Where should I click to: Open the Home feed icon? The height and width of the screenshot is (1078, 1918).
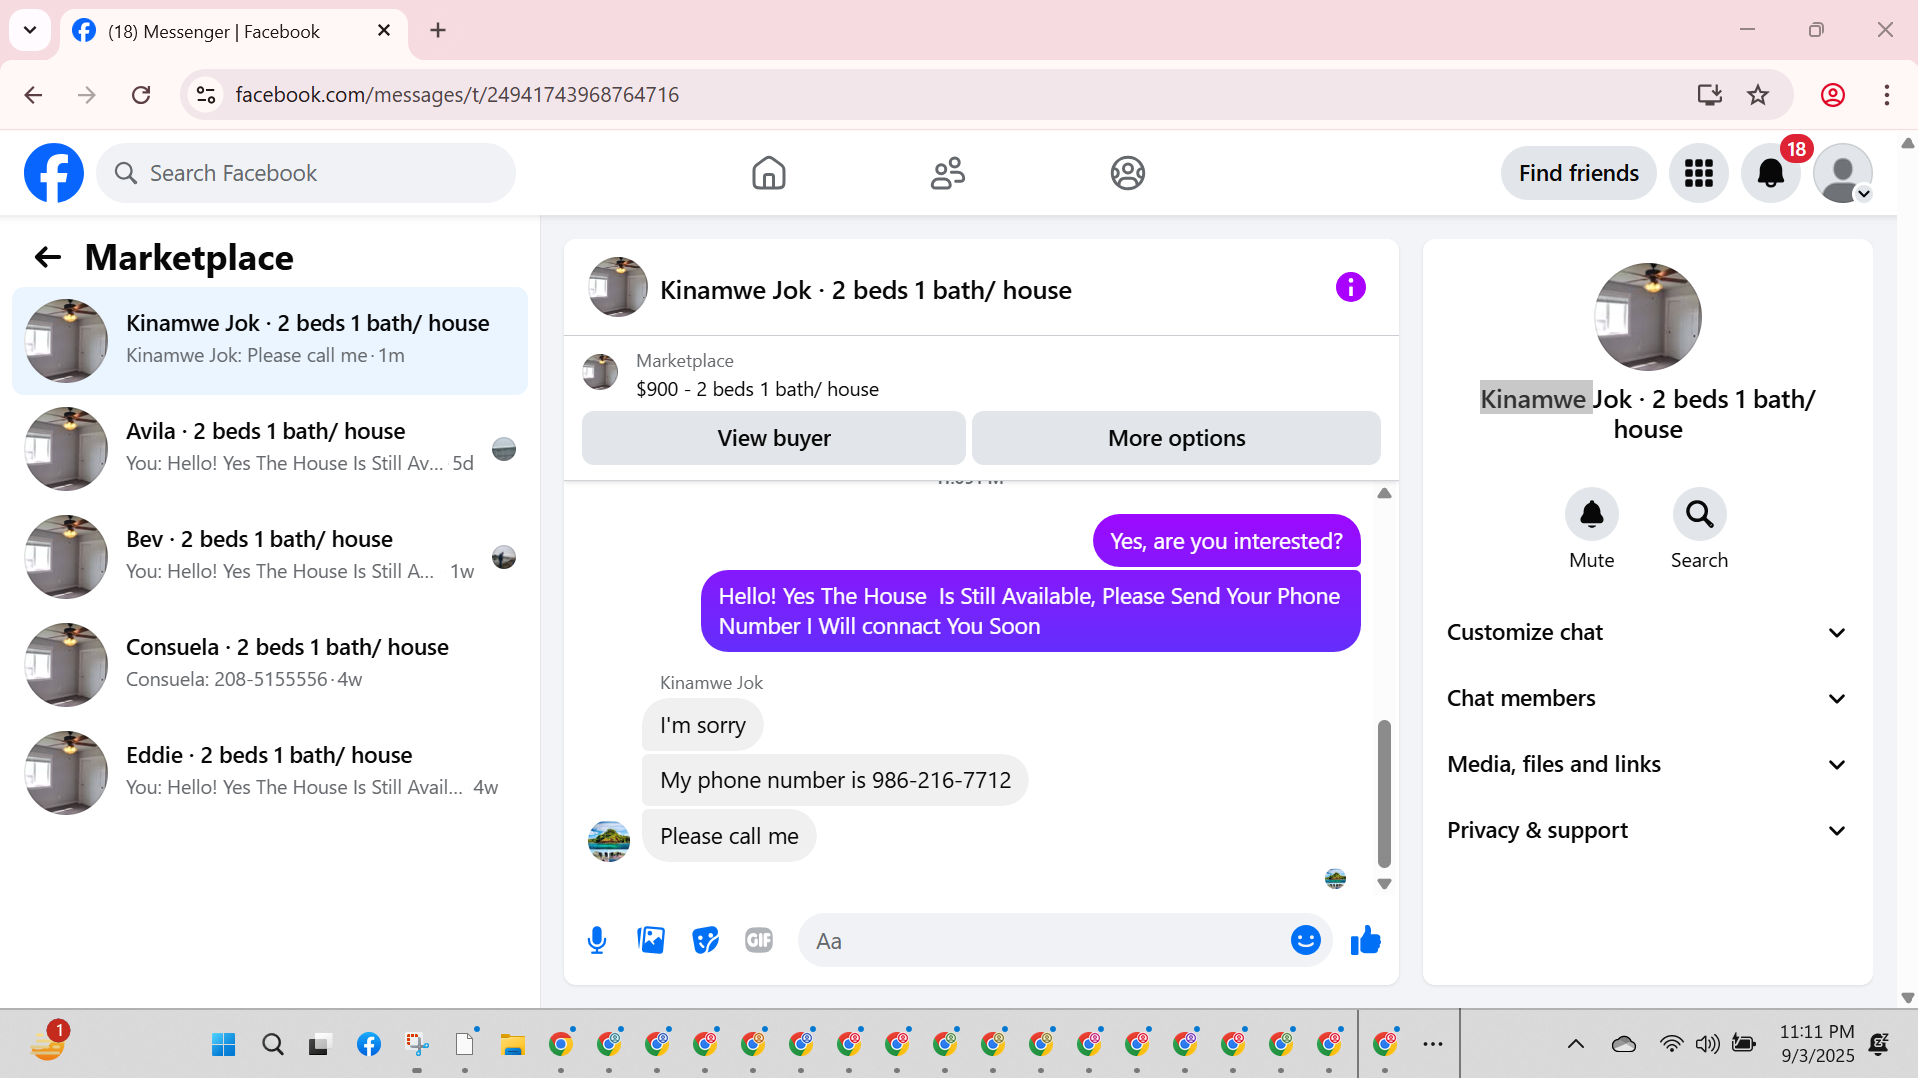(768, 173)
